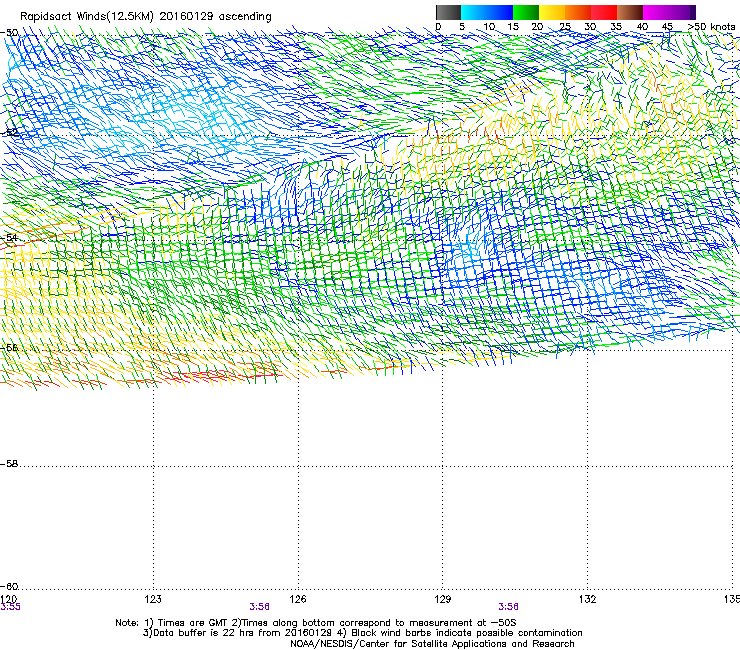
Task: Click the orange 25-30 knots color bar segment
Action: click(x=578, y=12)
